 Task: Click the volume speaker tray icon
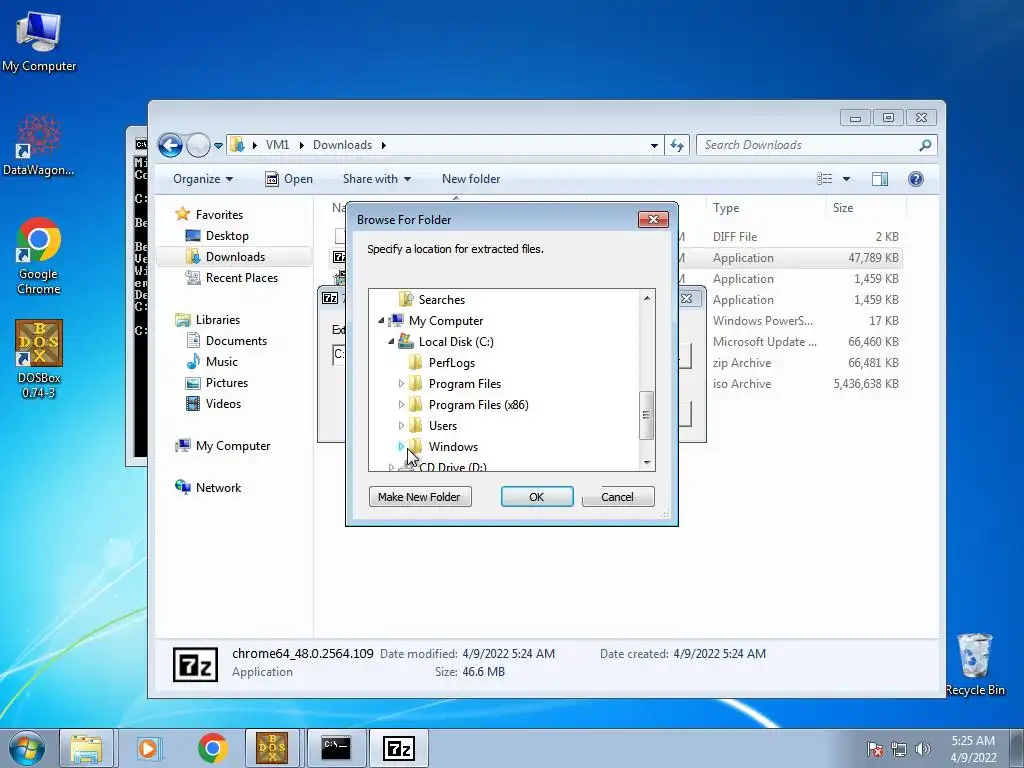(923, 749)
